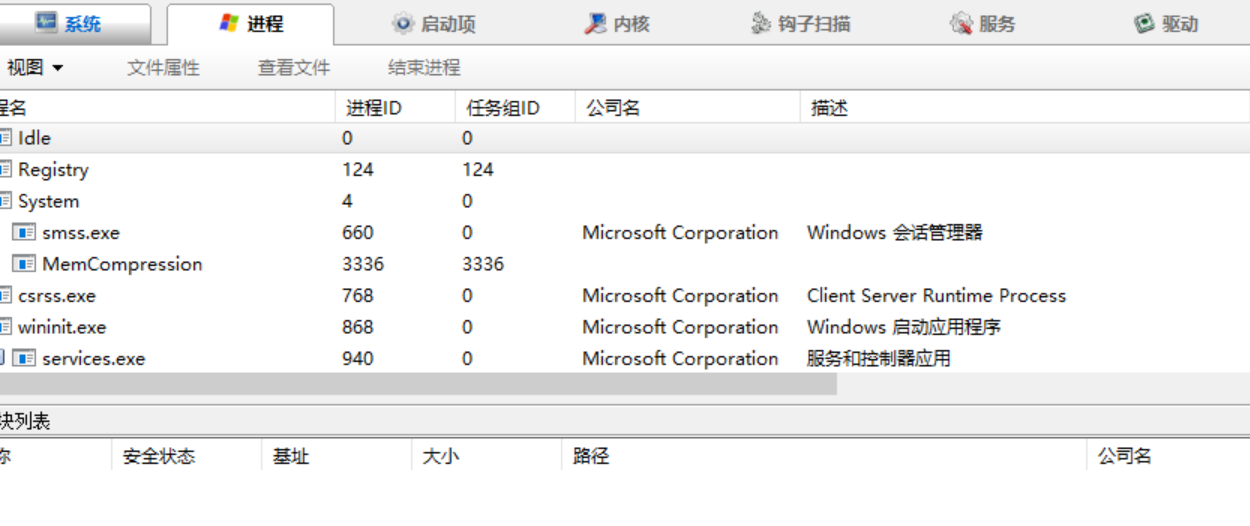
Task: Select the services.exe process row
Action: 625,358
